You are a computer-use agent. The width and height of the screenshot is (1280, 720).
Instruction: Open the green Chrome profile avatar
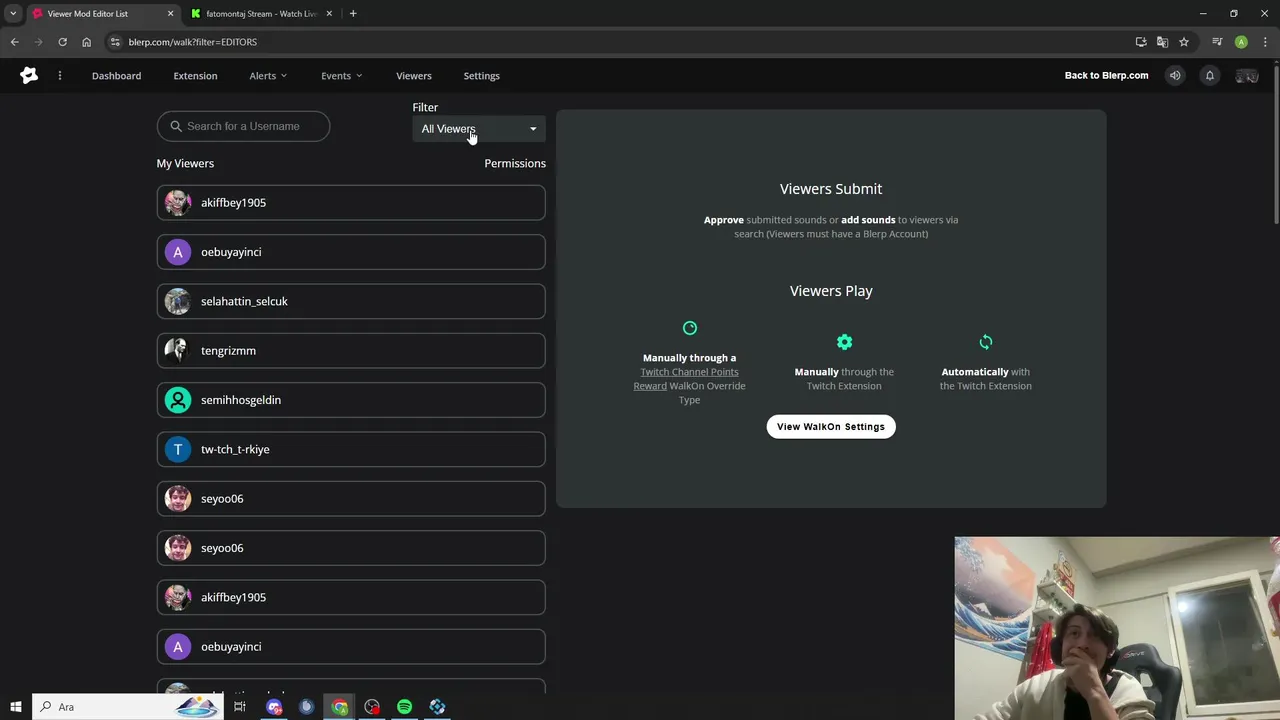pos(1241,42)
